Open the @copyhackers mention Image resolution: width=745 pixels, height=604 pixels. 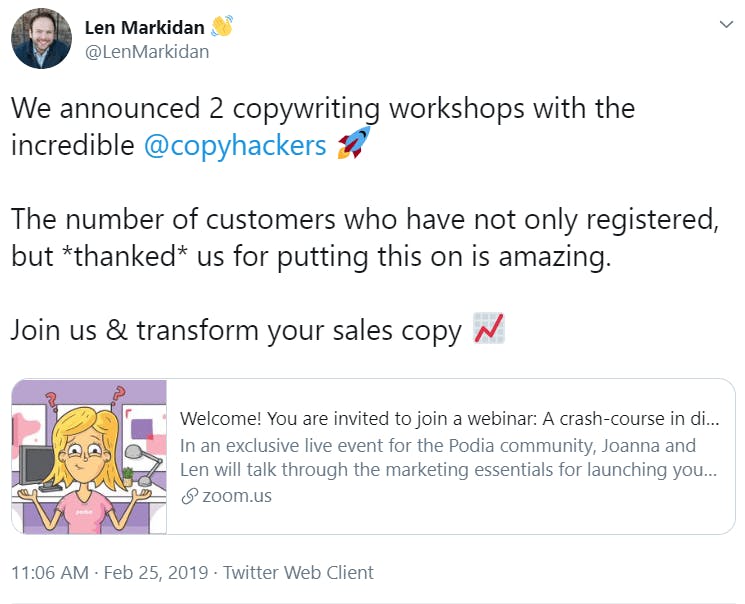click(x=235, y=145)
